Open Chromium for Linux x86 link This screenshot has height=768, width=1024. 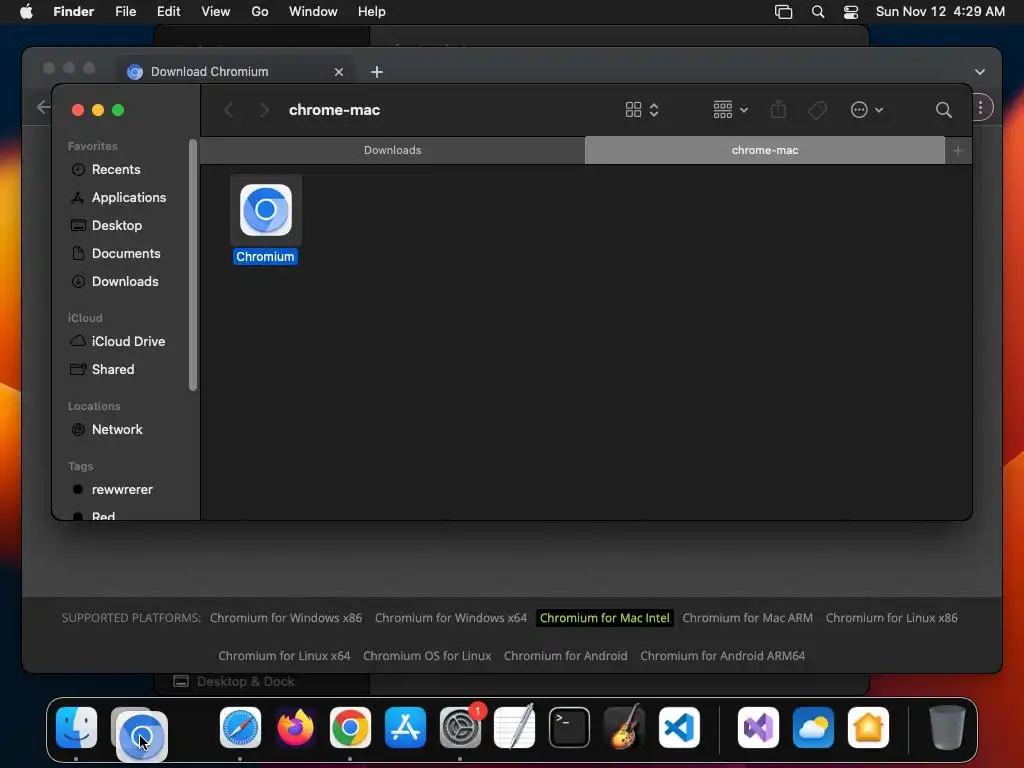891,618
